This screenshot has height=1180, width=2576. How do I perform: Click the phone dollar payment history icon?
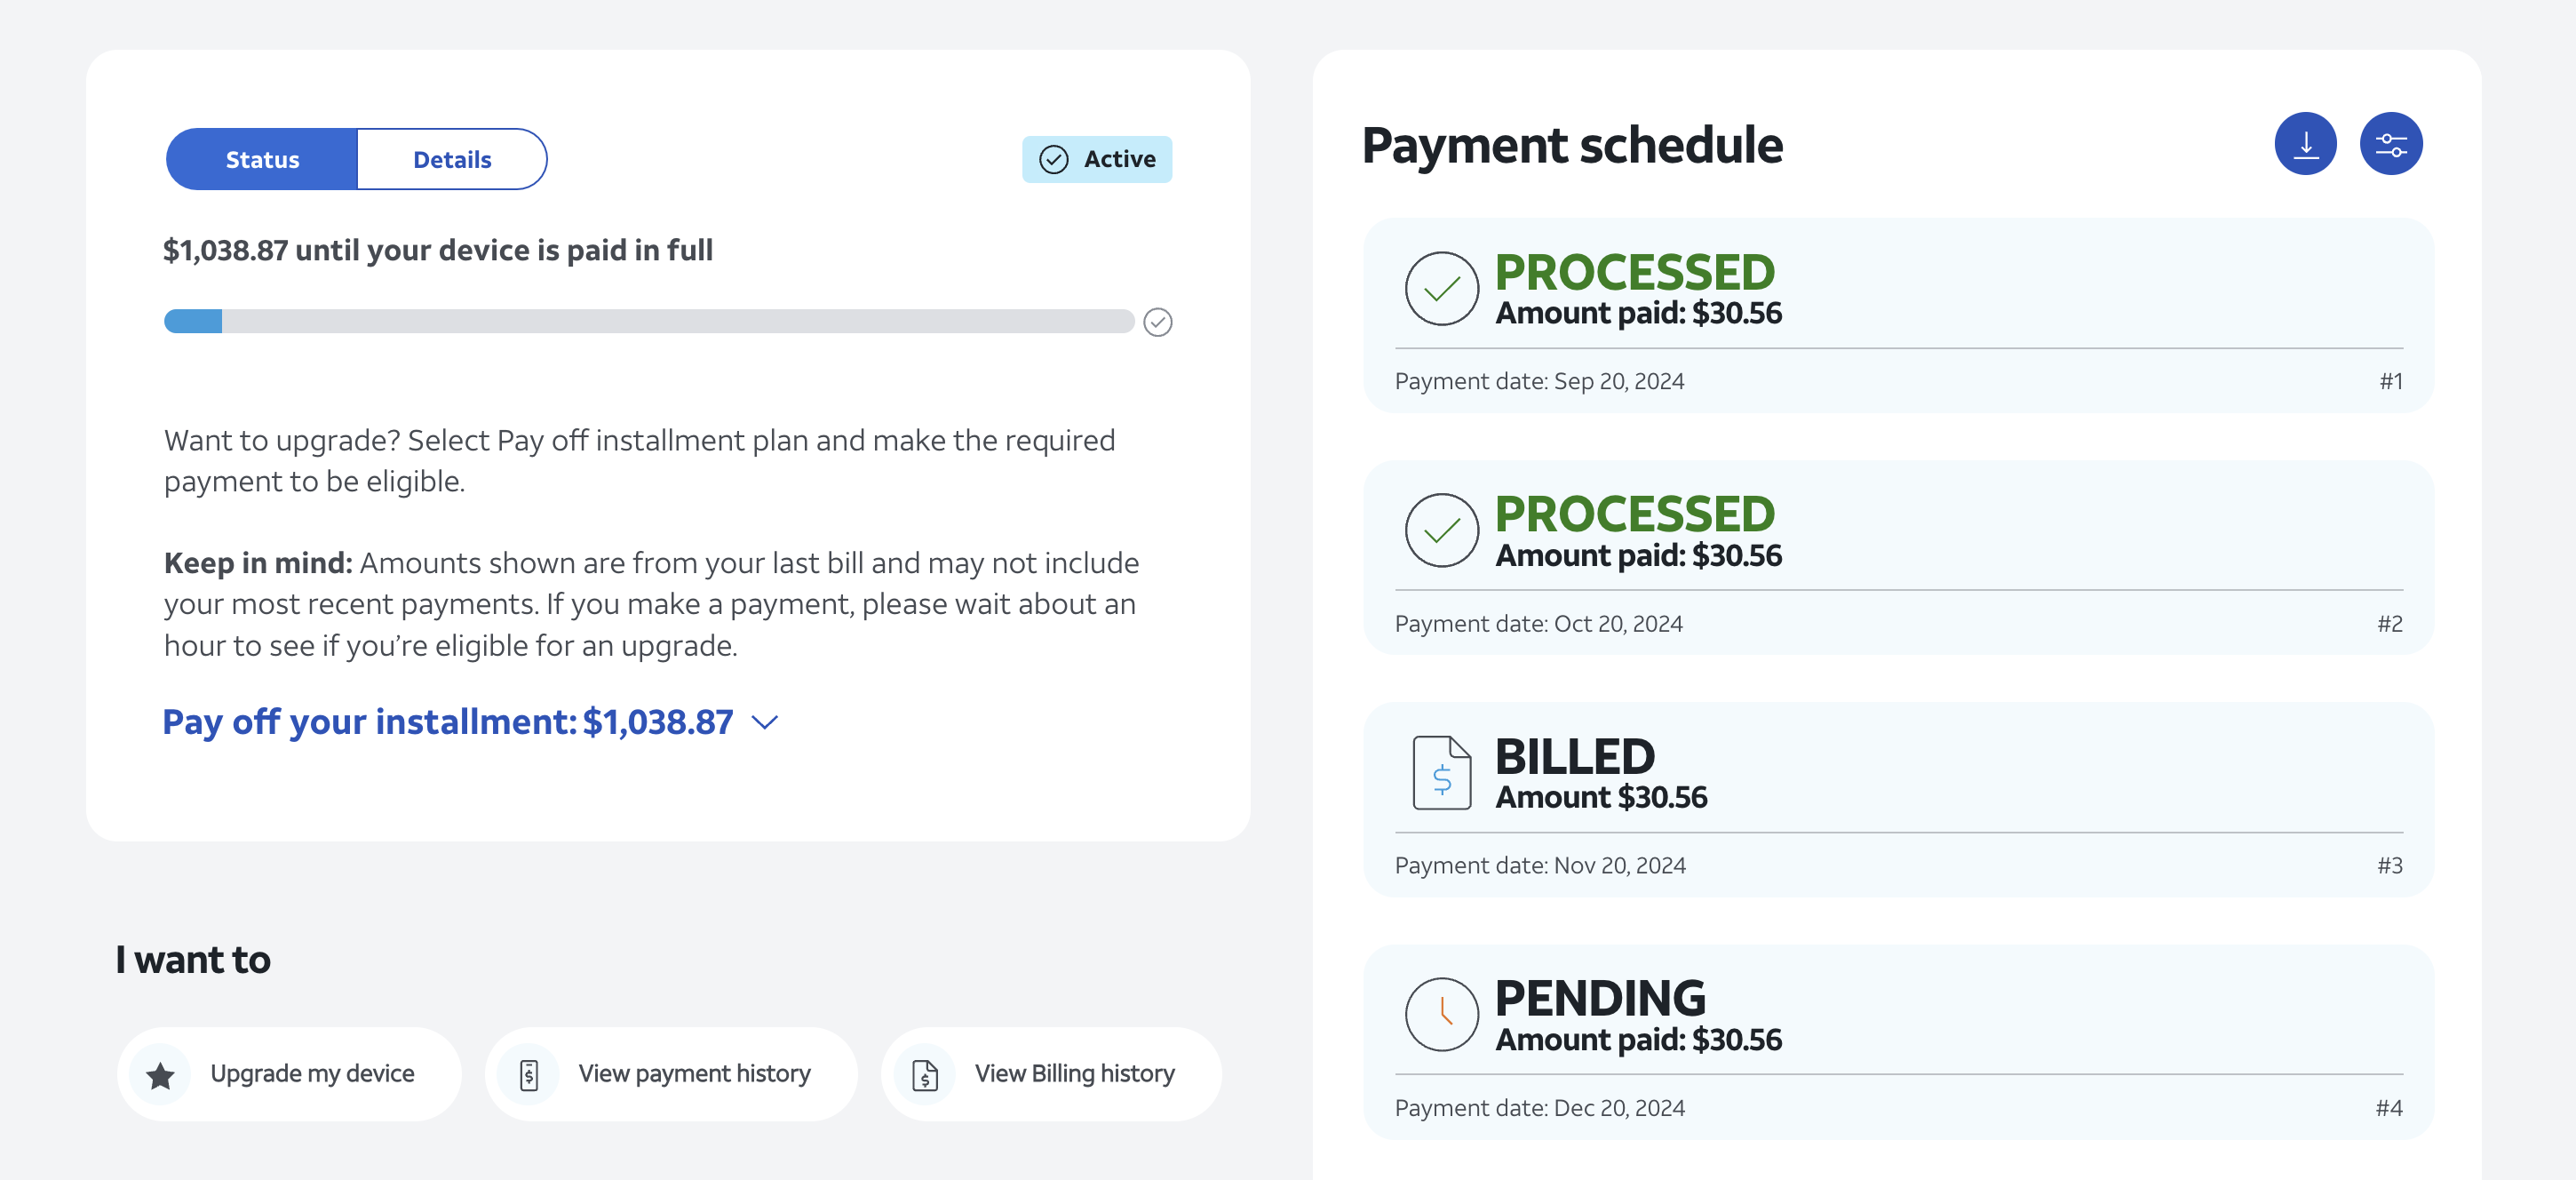[x=529, y=1075]
